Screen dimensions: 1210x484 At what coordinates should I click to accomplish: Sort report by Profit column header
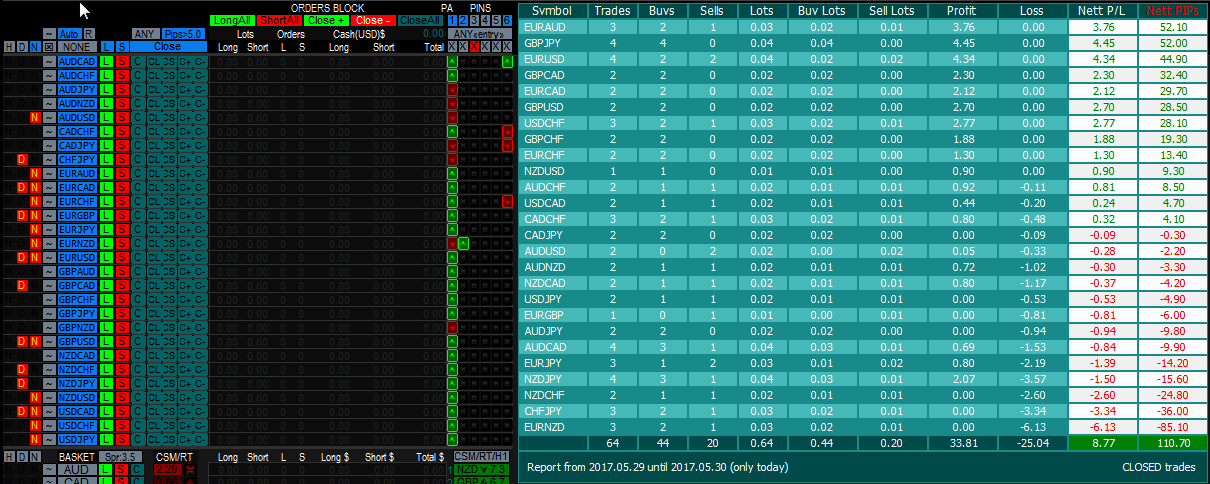coord(962,10)
